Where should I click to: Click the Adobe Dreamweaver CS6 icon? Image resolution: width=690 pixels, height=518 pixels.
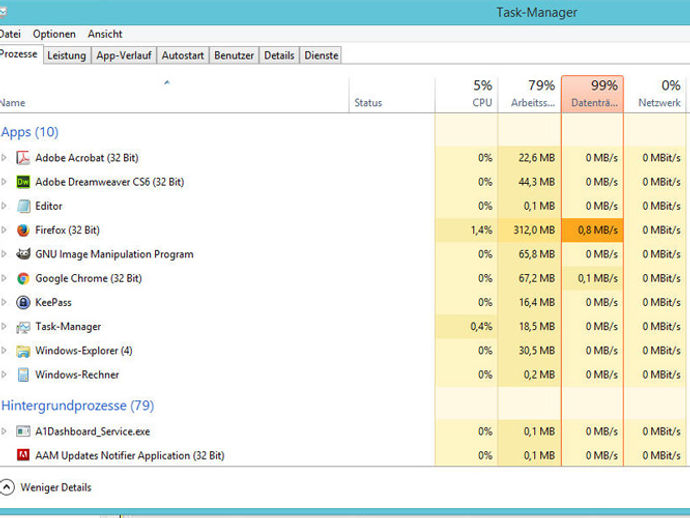tap(23, 182)
